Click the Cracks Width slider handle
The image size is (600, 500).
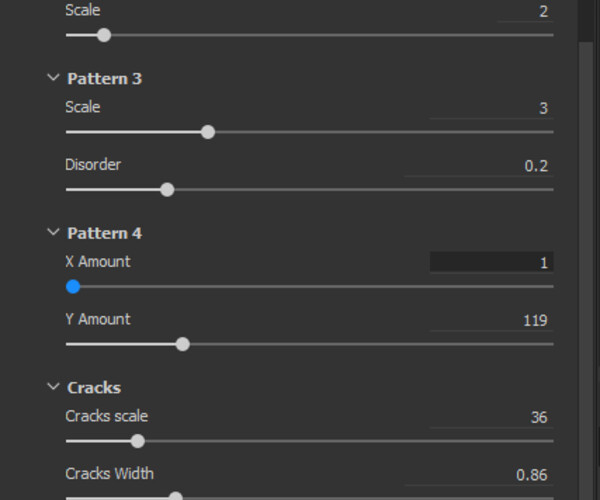176,495
